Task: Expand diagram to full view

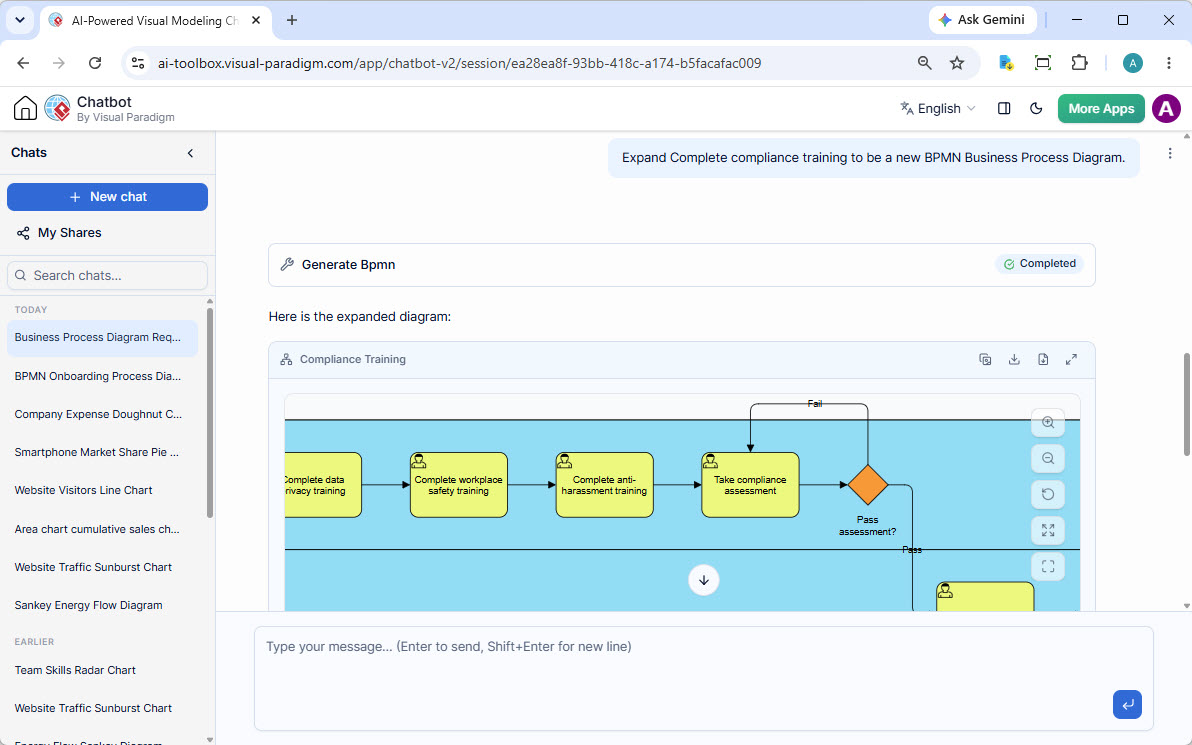Action: 1071,360
